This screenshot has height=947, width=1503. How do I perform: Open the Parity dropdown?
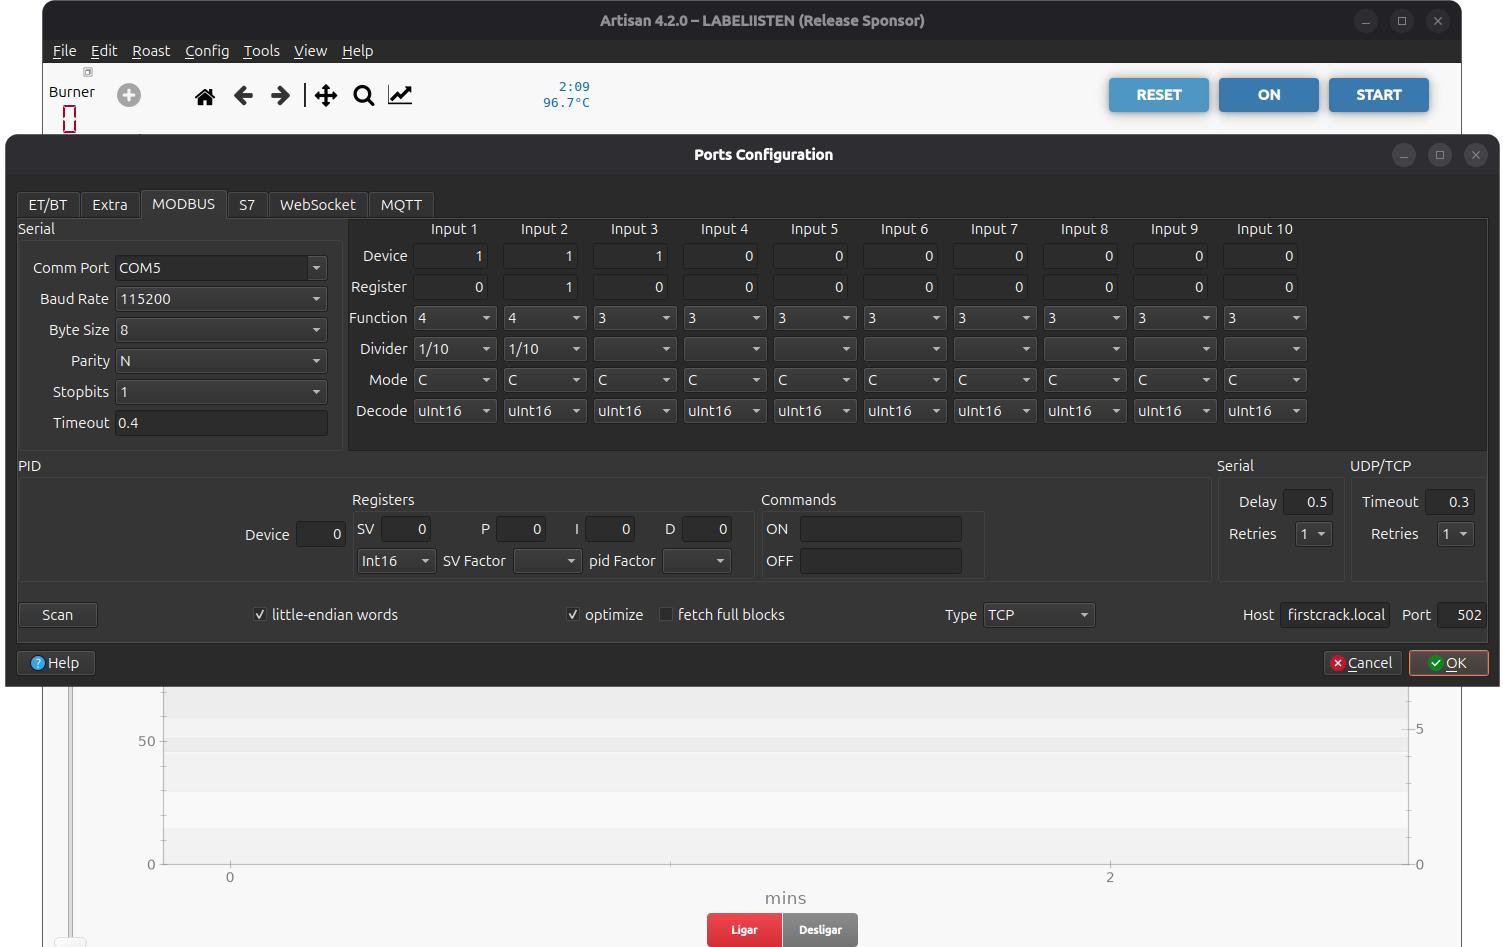221,361
